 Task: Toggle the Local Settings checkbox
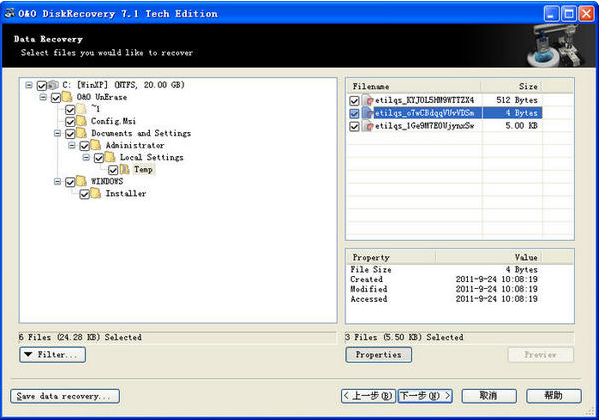pyautogui.click(x=99, y=158)
